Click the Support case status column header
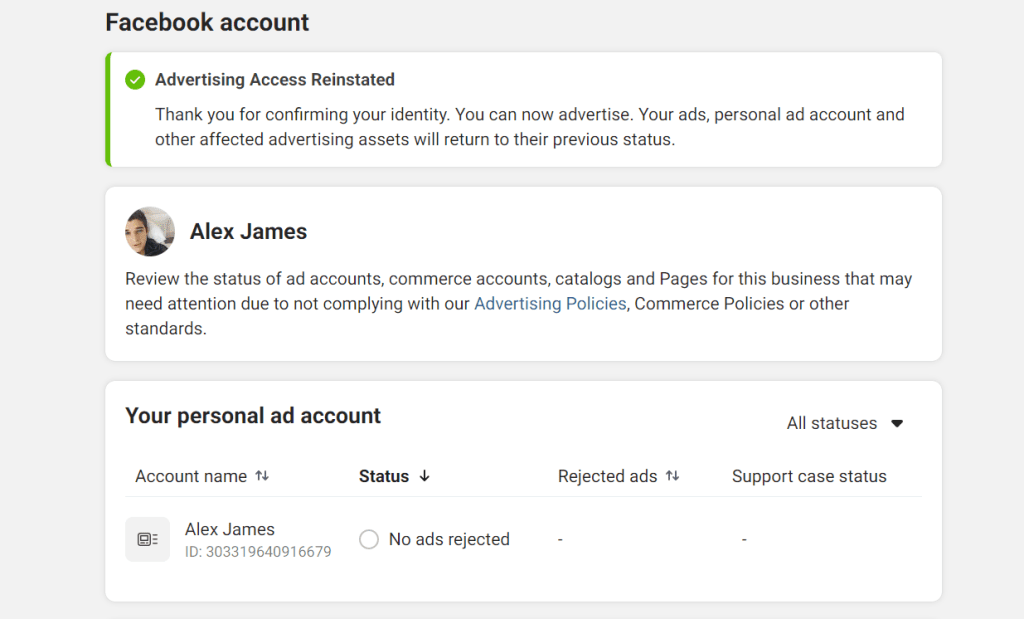This screenshot has height=619, width=1024. [809, 476]
